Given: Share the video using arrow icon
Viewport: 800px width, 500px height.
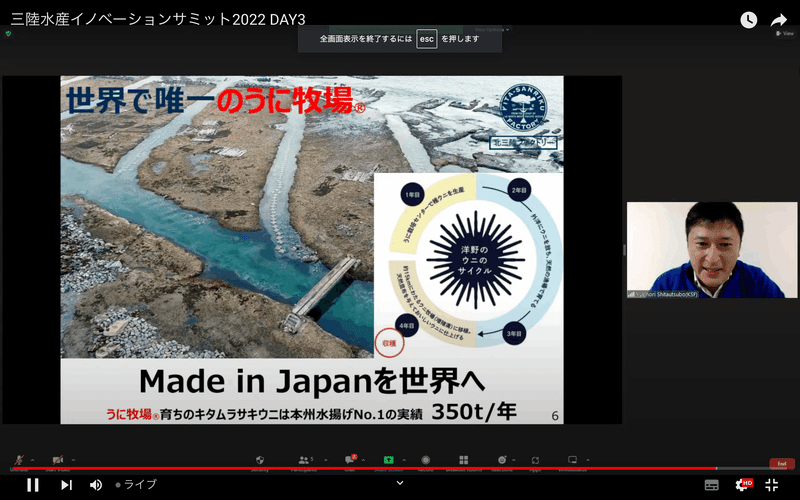Looking at the screenshot, I should tap(779, 20).
